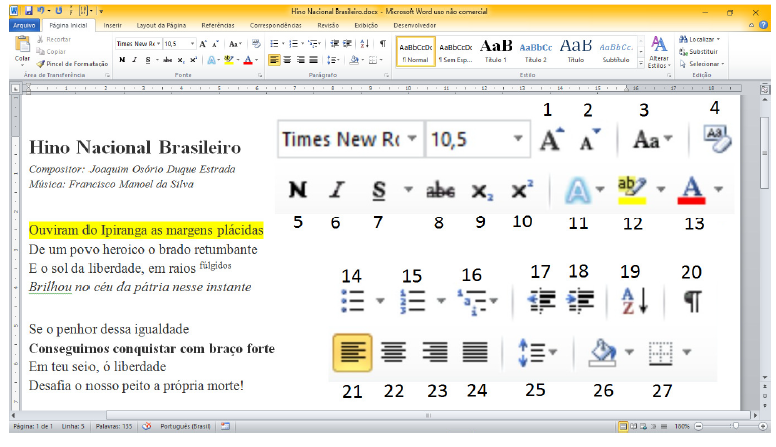Switch to the Correspondências tab
The image size is (776, 447).
tap(276, 25)
